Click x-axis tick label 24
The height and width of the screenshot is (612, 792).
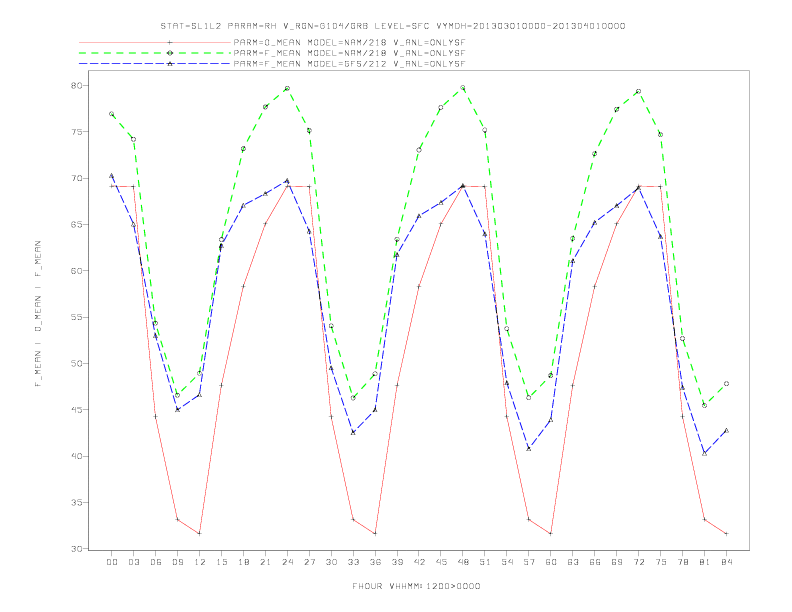coord(287,562)
